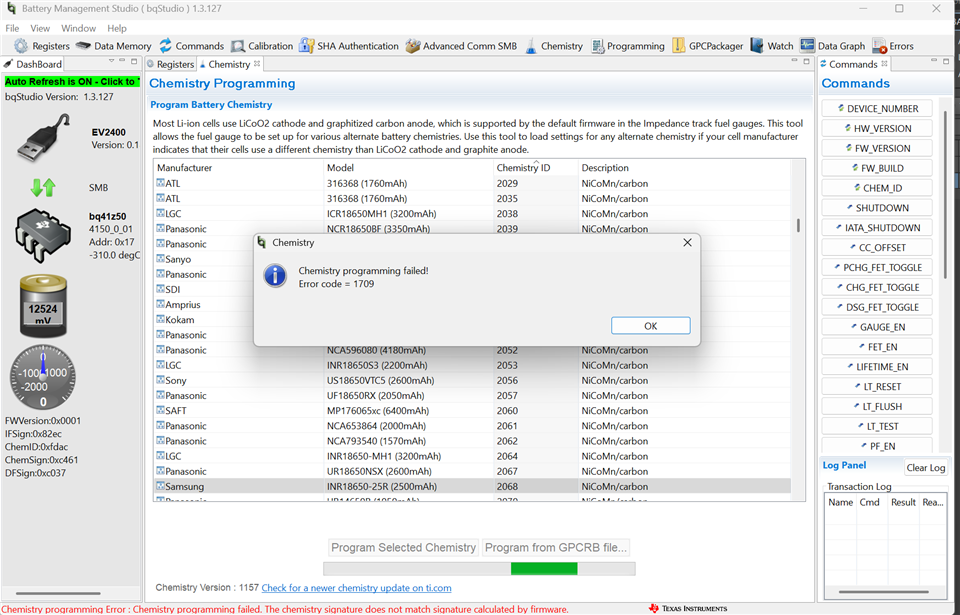The width and height of the screenshot is (960, 615).
Task: Select the SAFT MP176065xc row
Action: click(472, 410)
